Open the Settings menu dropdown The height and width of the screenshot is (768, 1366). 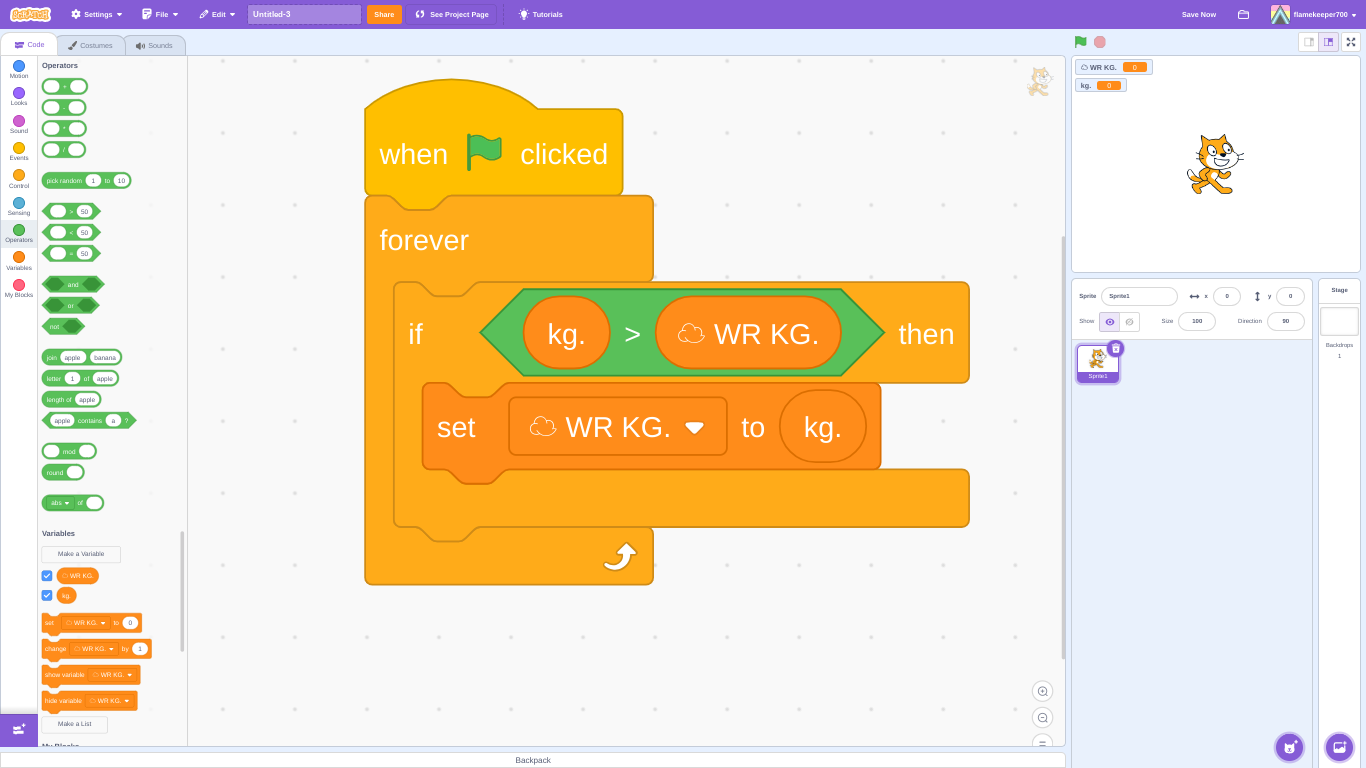point(97,14)
